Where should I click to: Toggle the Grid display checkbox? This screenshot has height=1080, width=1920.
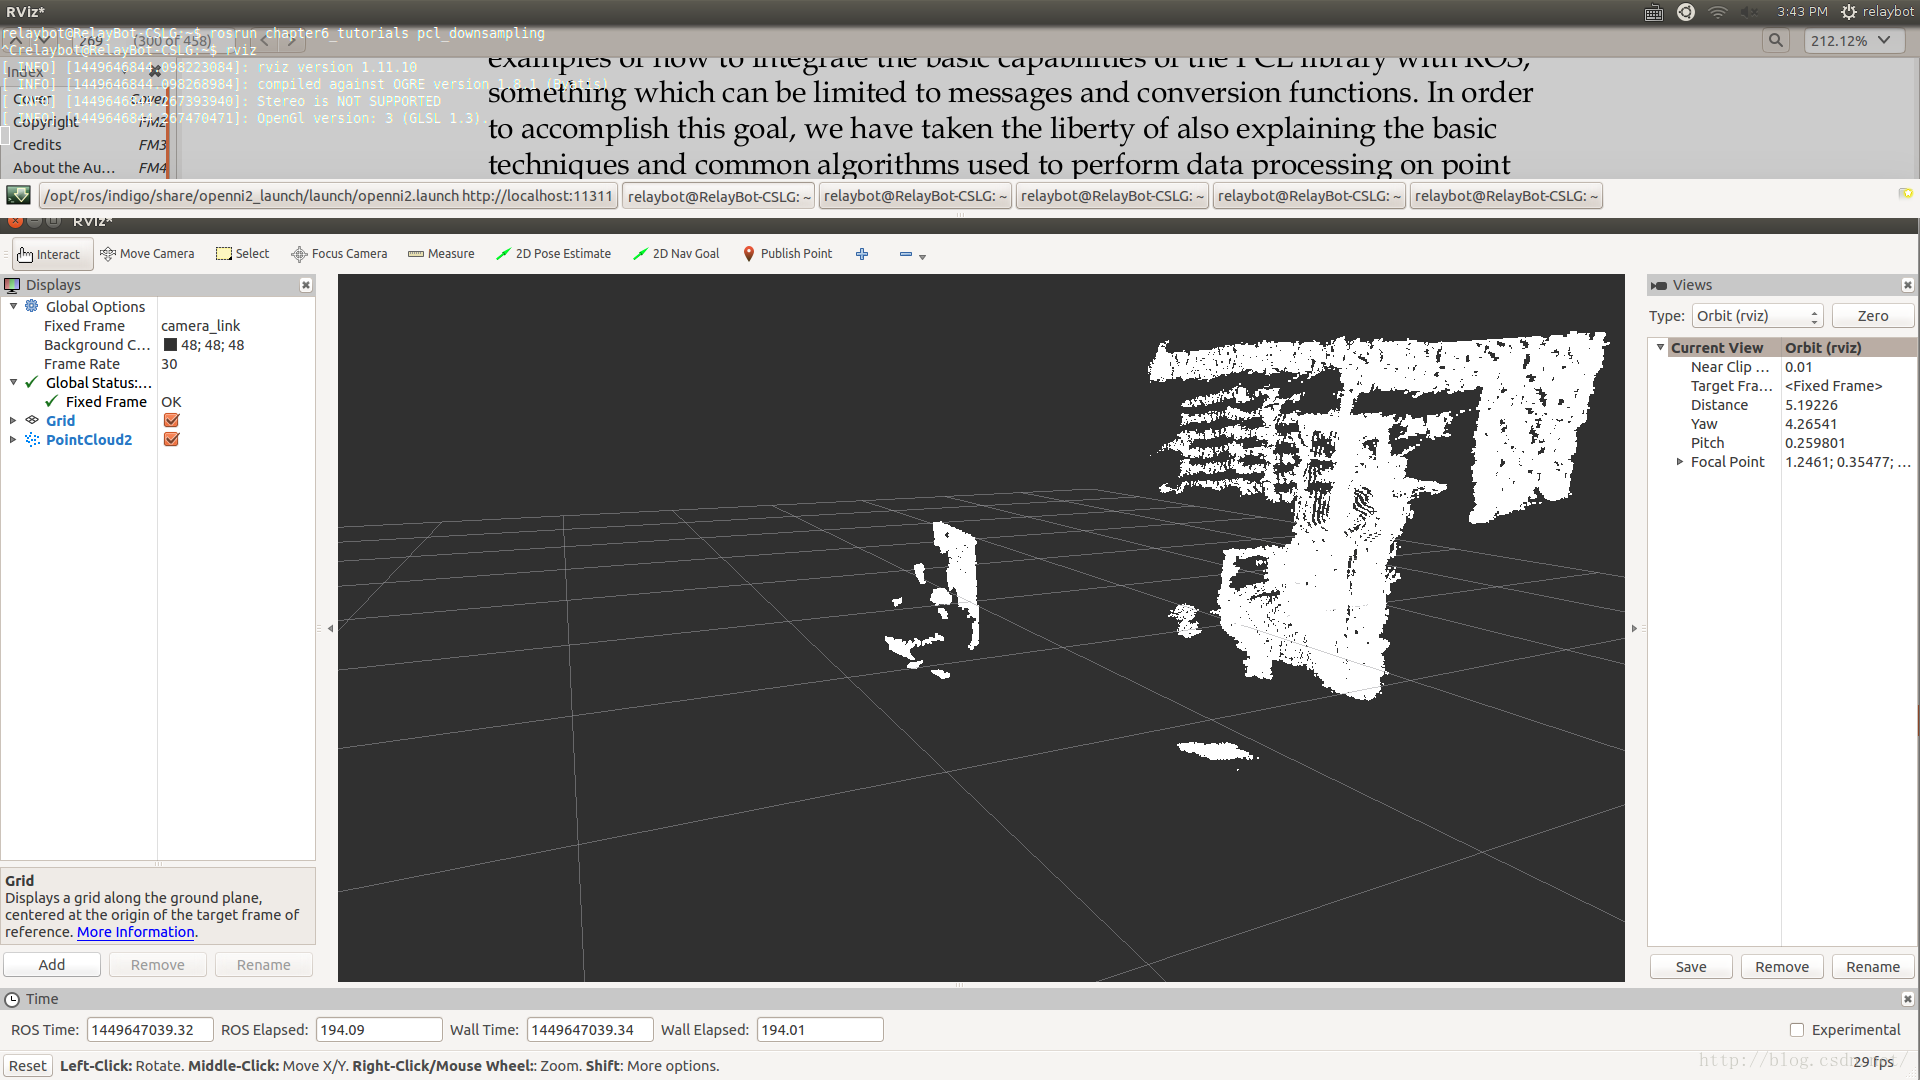click(171, 421)
